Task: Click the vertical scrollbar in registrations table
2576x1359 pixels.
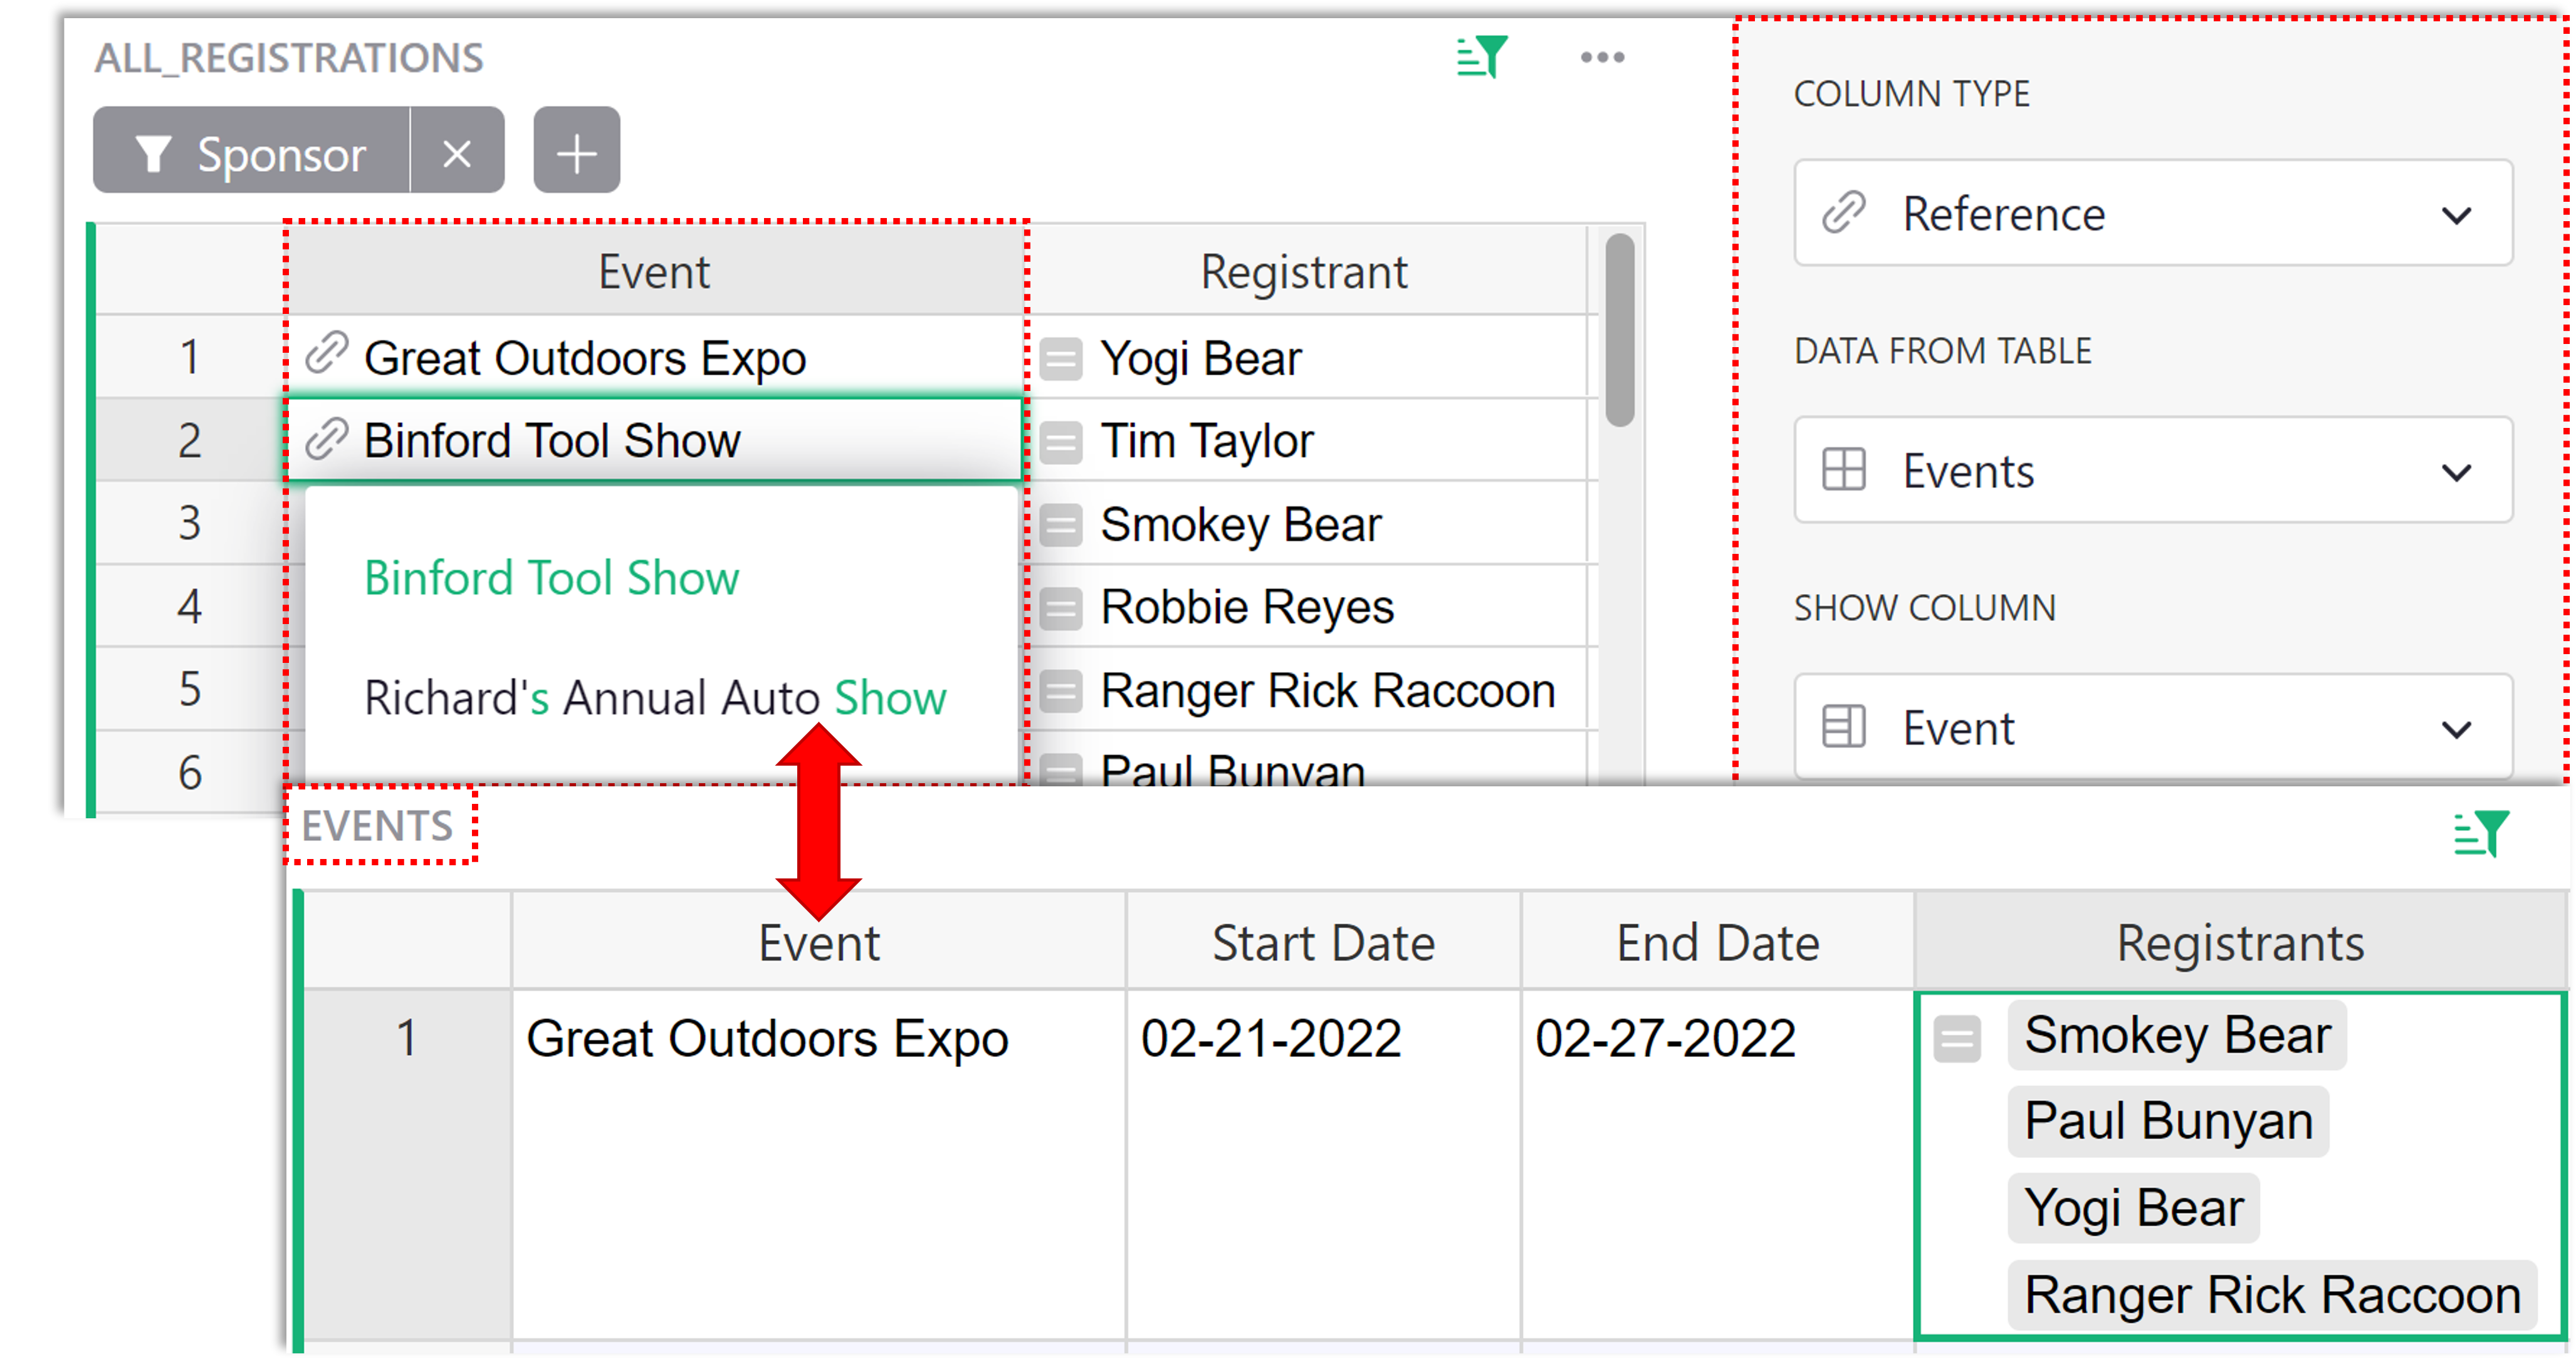Action: click(x=1619, y=330)
